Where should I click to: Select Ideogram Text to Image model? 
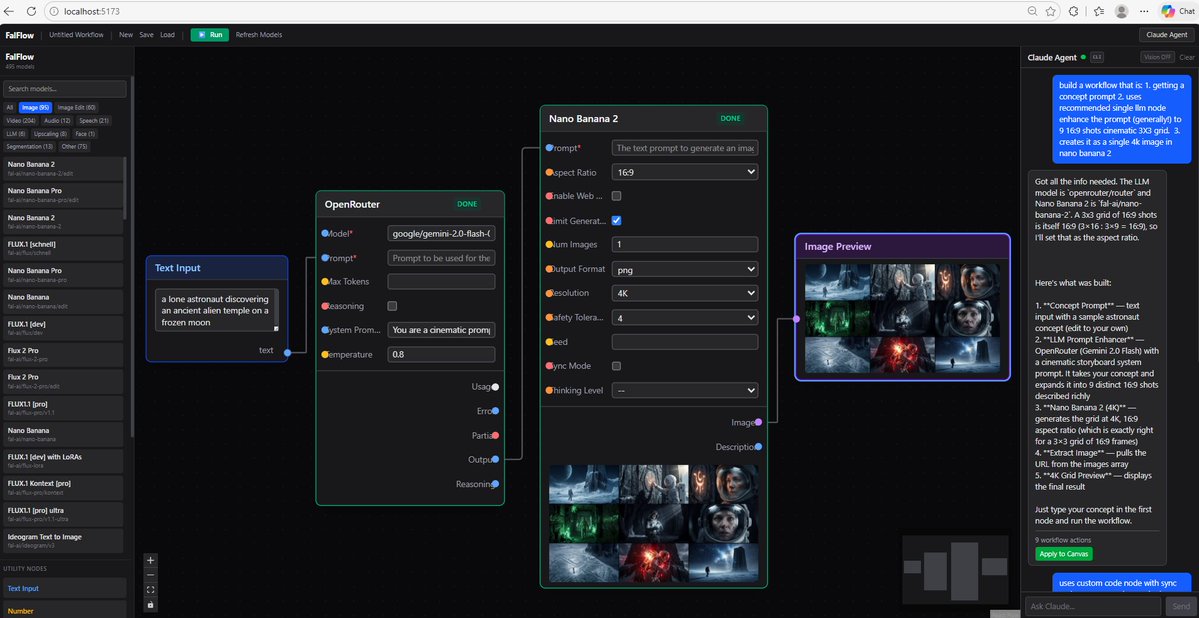65,541
